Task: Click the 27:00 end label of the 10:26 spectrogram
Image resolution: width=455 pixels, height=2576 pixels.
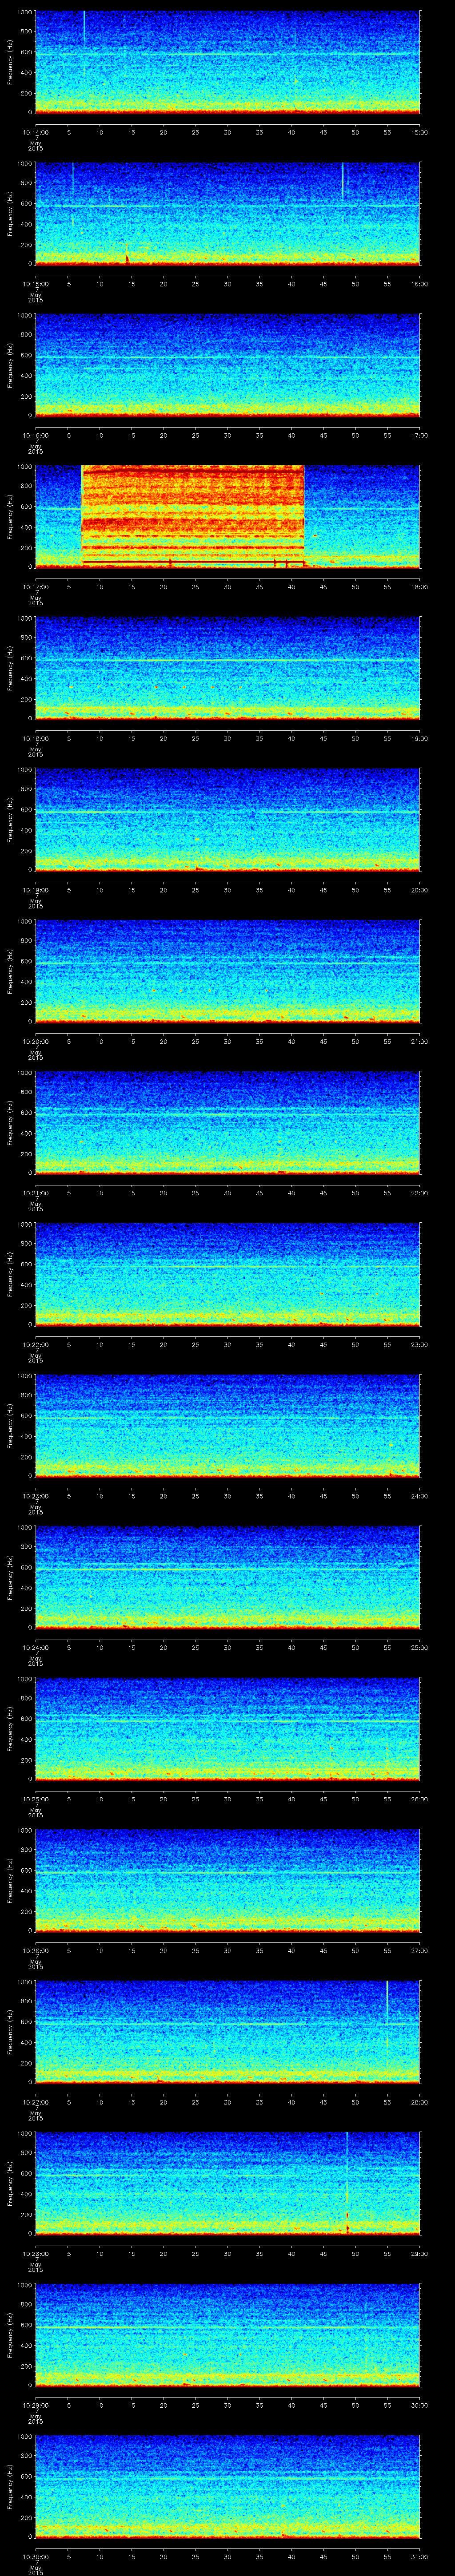Action: (x=420, y=1950)
